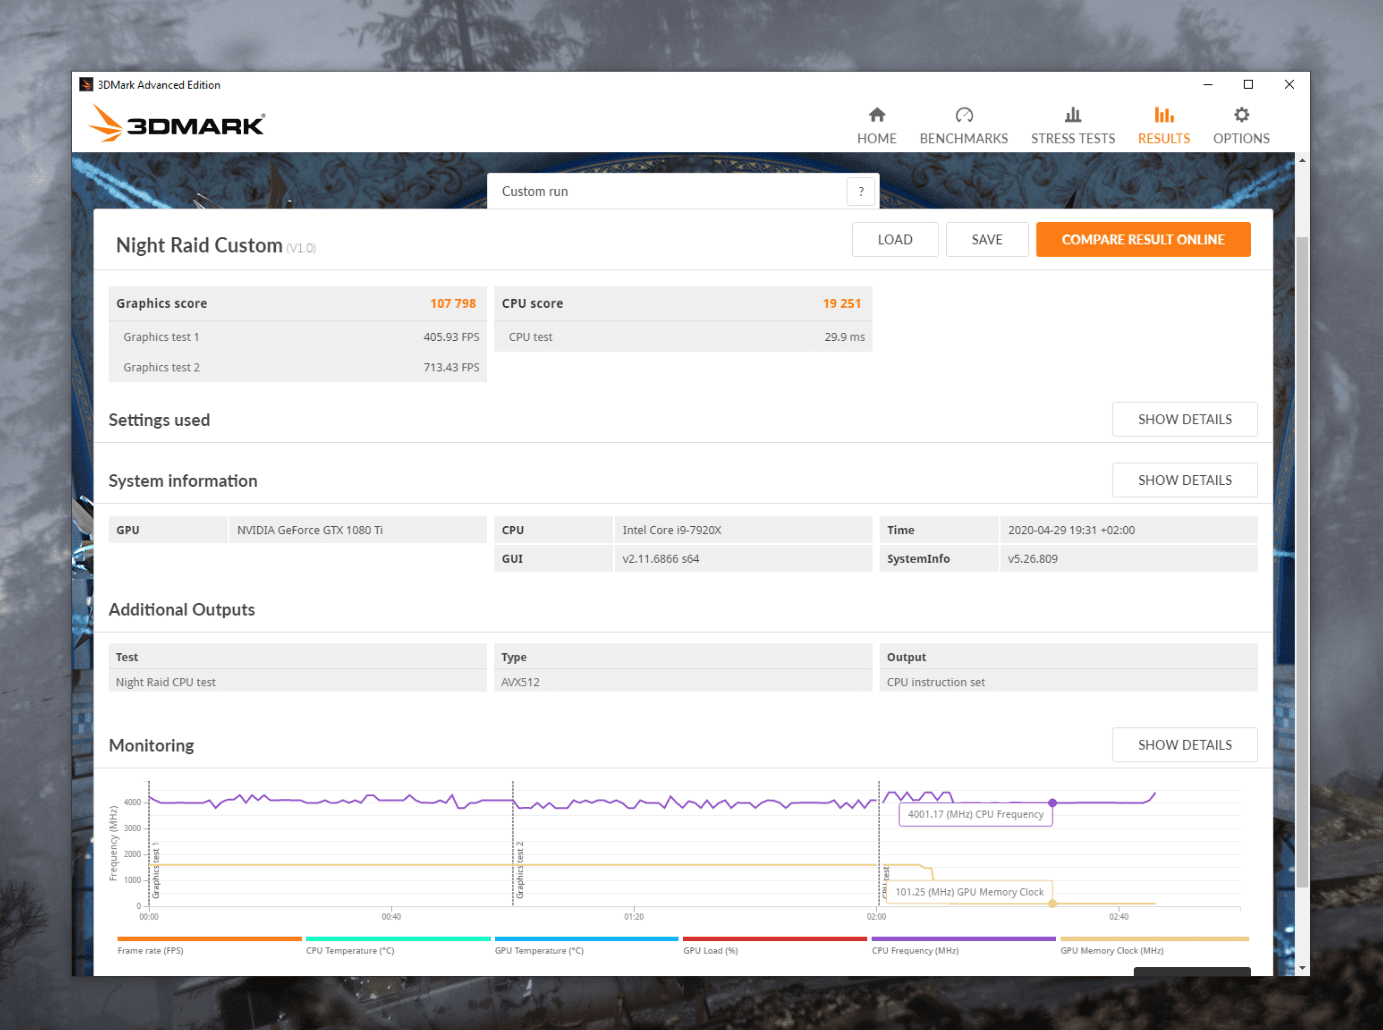This screenshot has width=1383, height=1030.
Task: Click the 3DMark logo
Action: tap(176, 124)
